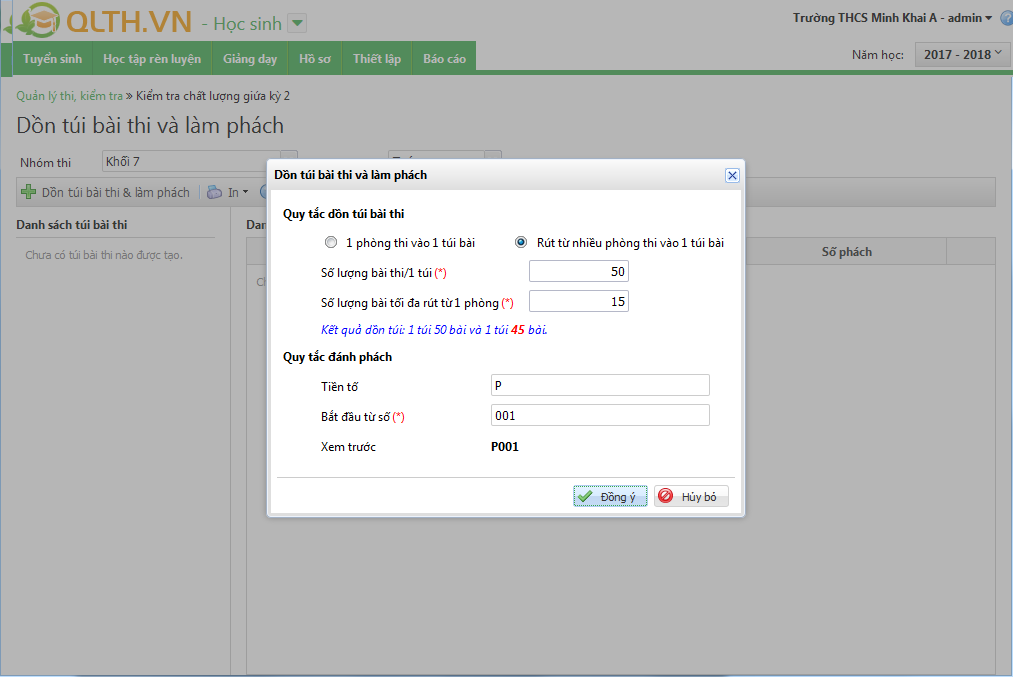The height and width of the screenshot is (677, 1013).
Task: Open the Học tập rèn luyện menu
Action: coord(152,59)
